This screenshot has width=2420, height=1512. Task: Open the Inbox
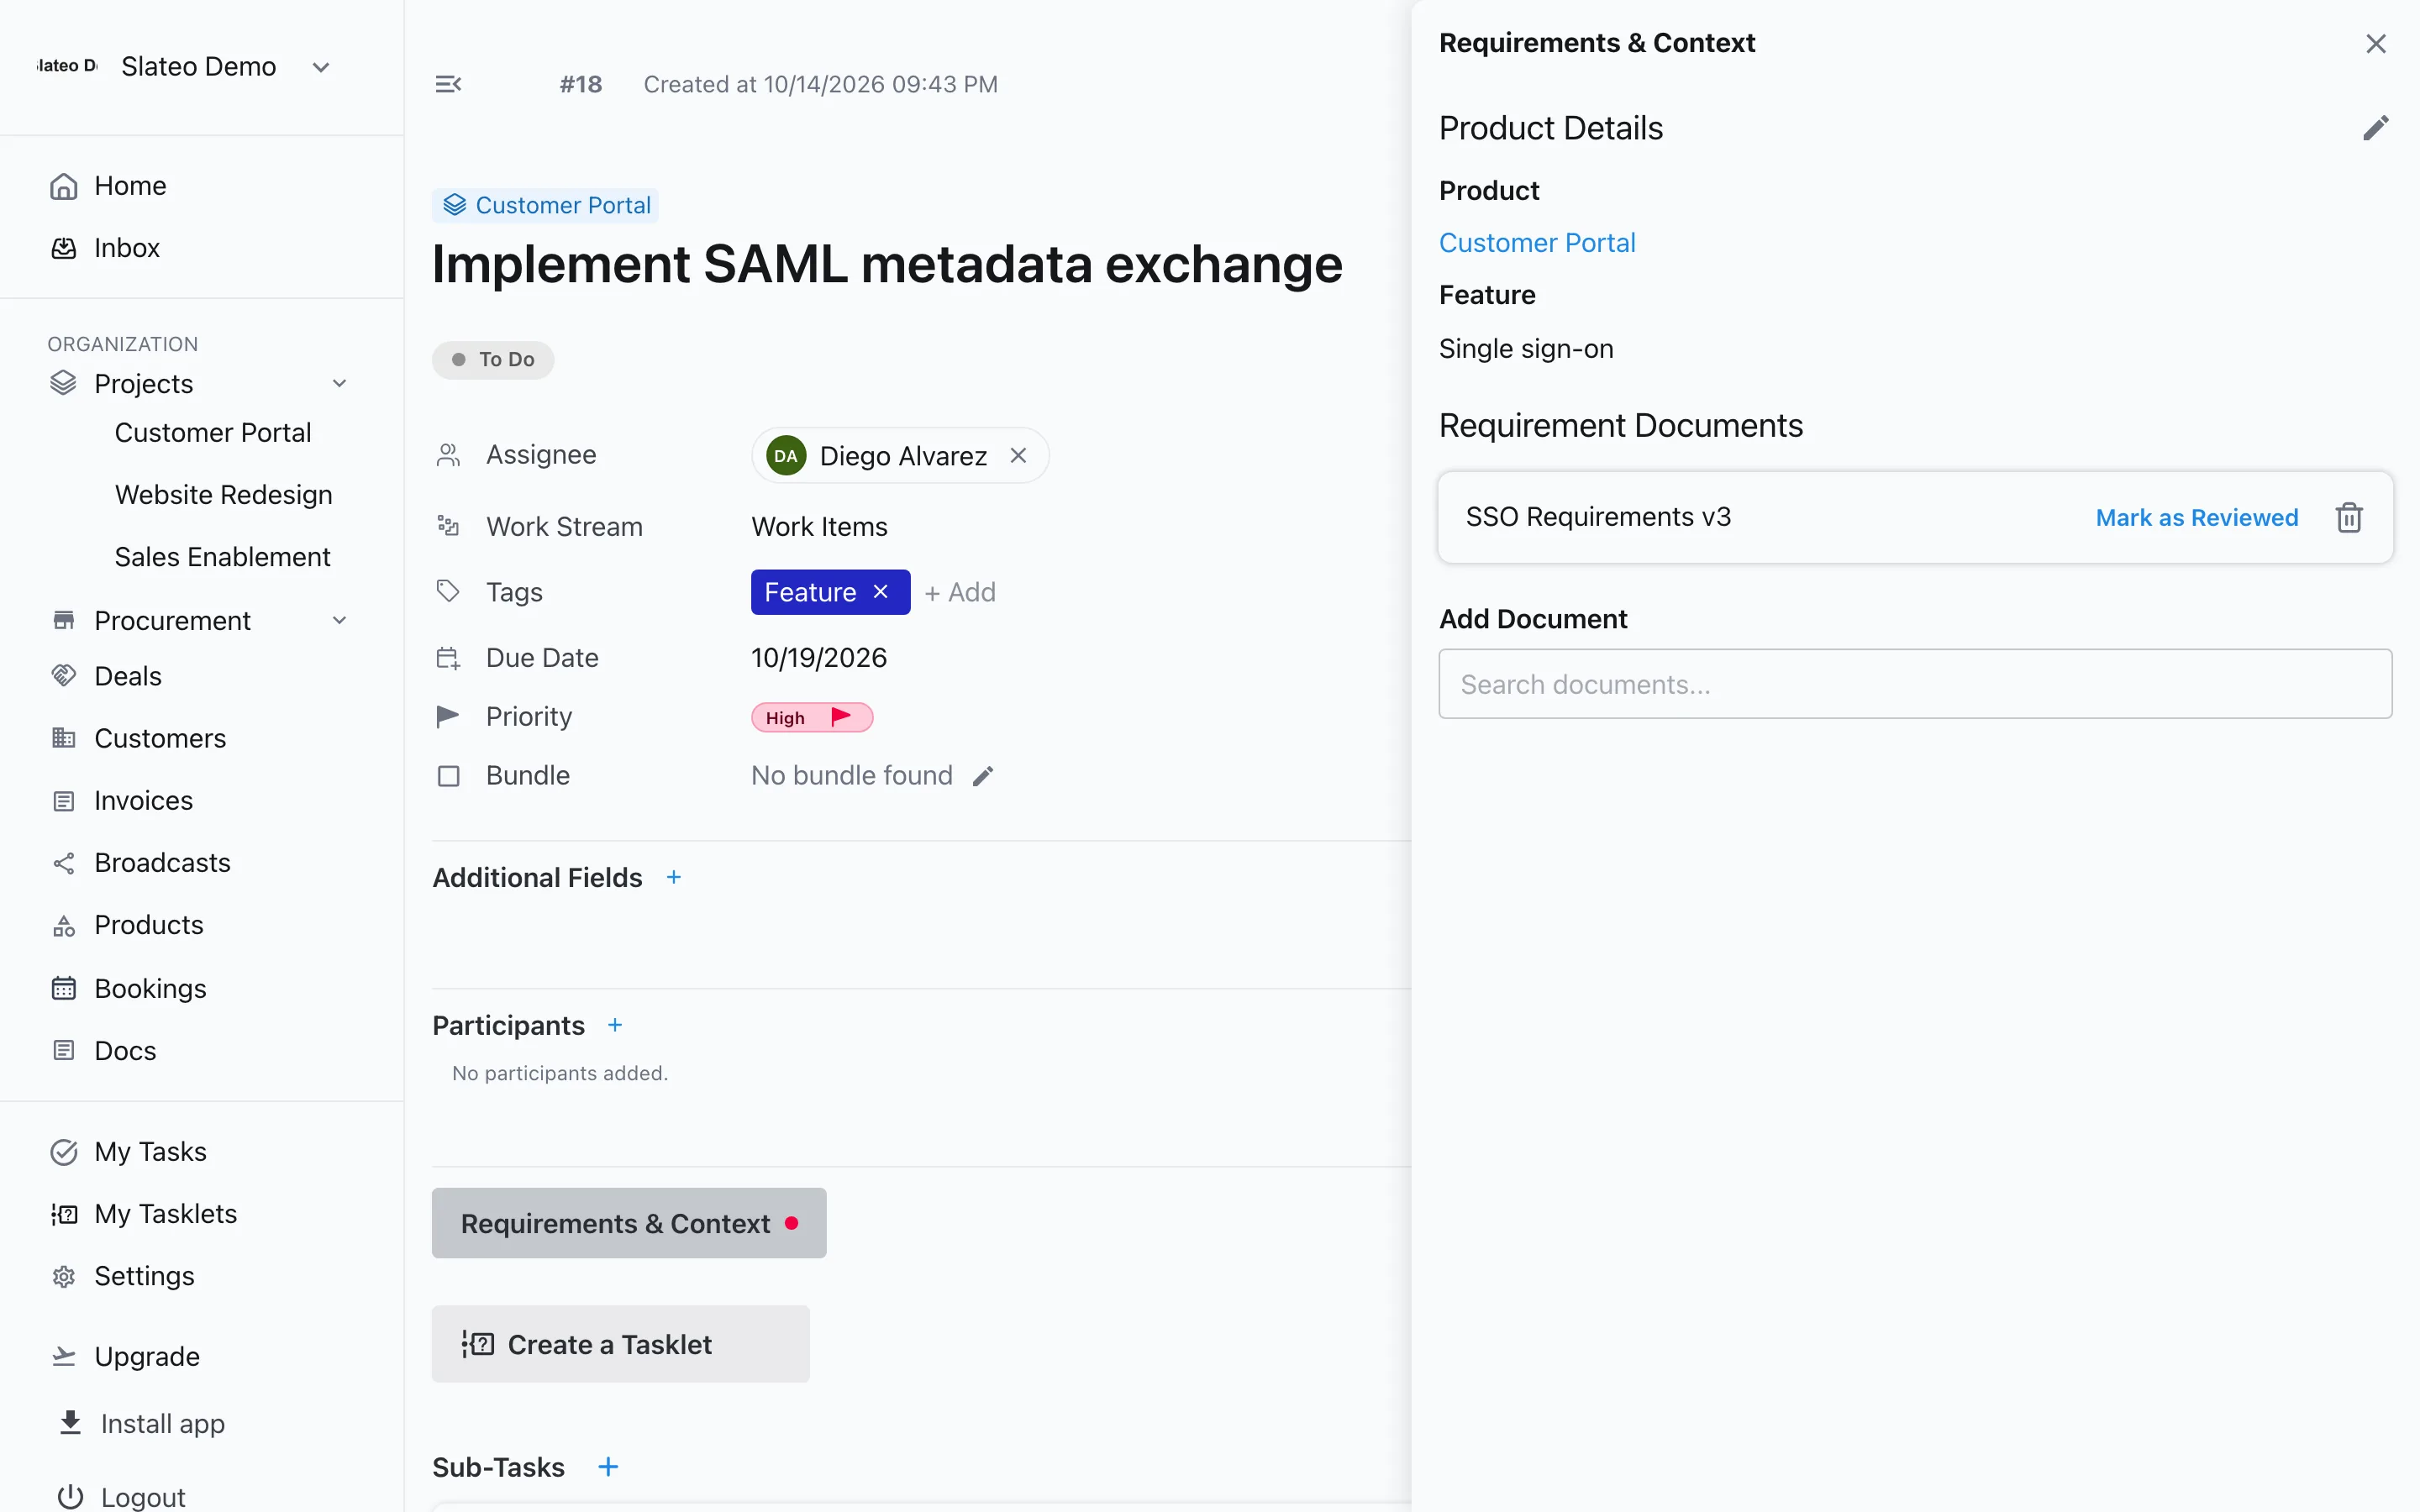point(126,248)
